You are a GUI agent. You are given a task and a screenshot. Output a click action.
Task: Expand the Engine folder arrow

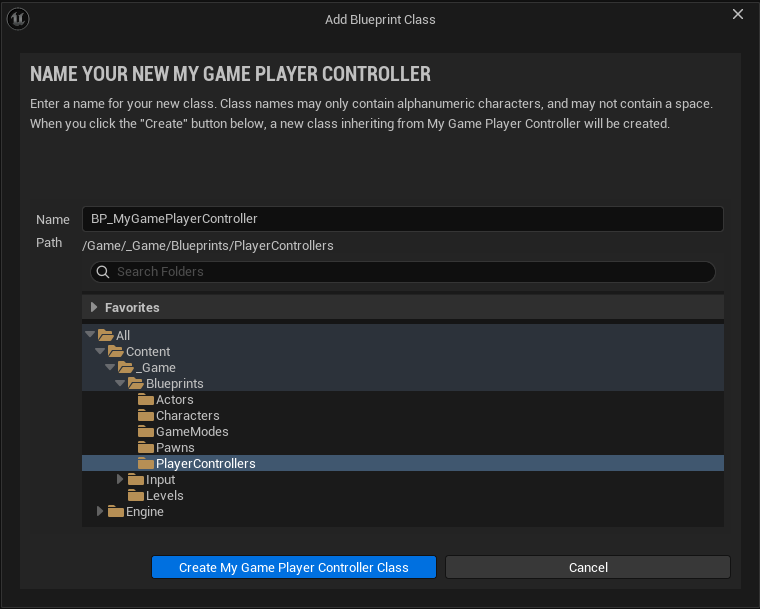click(100, 512)
